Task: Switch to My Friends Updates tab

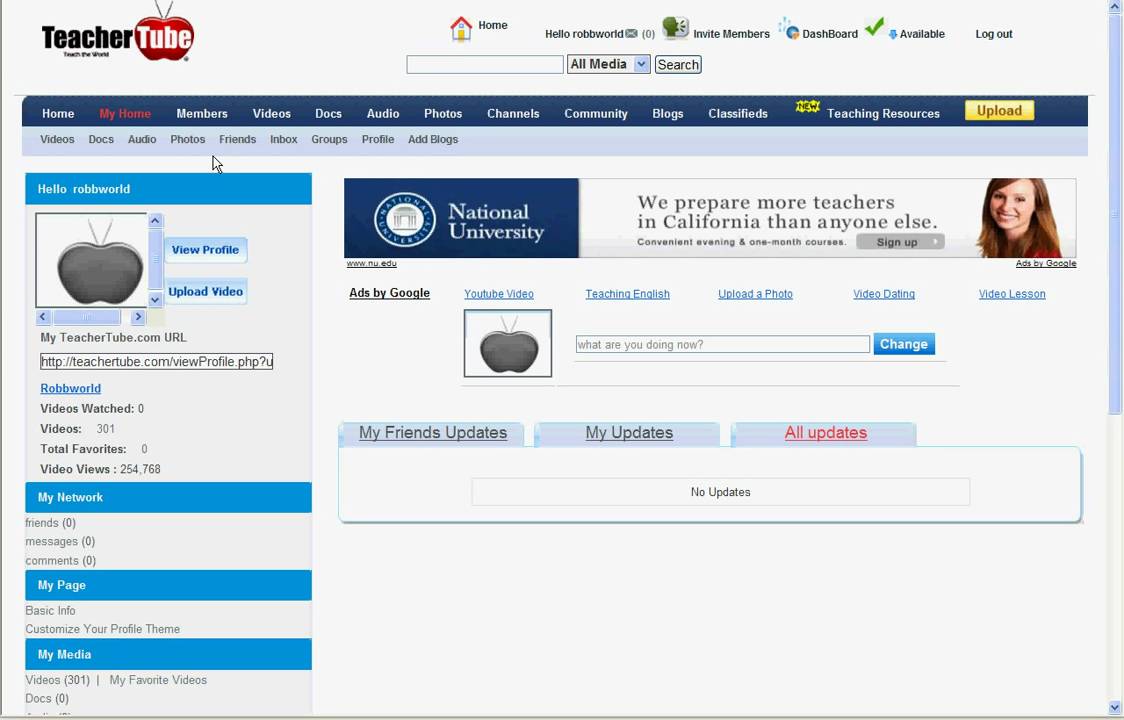Action: [432, 433]
